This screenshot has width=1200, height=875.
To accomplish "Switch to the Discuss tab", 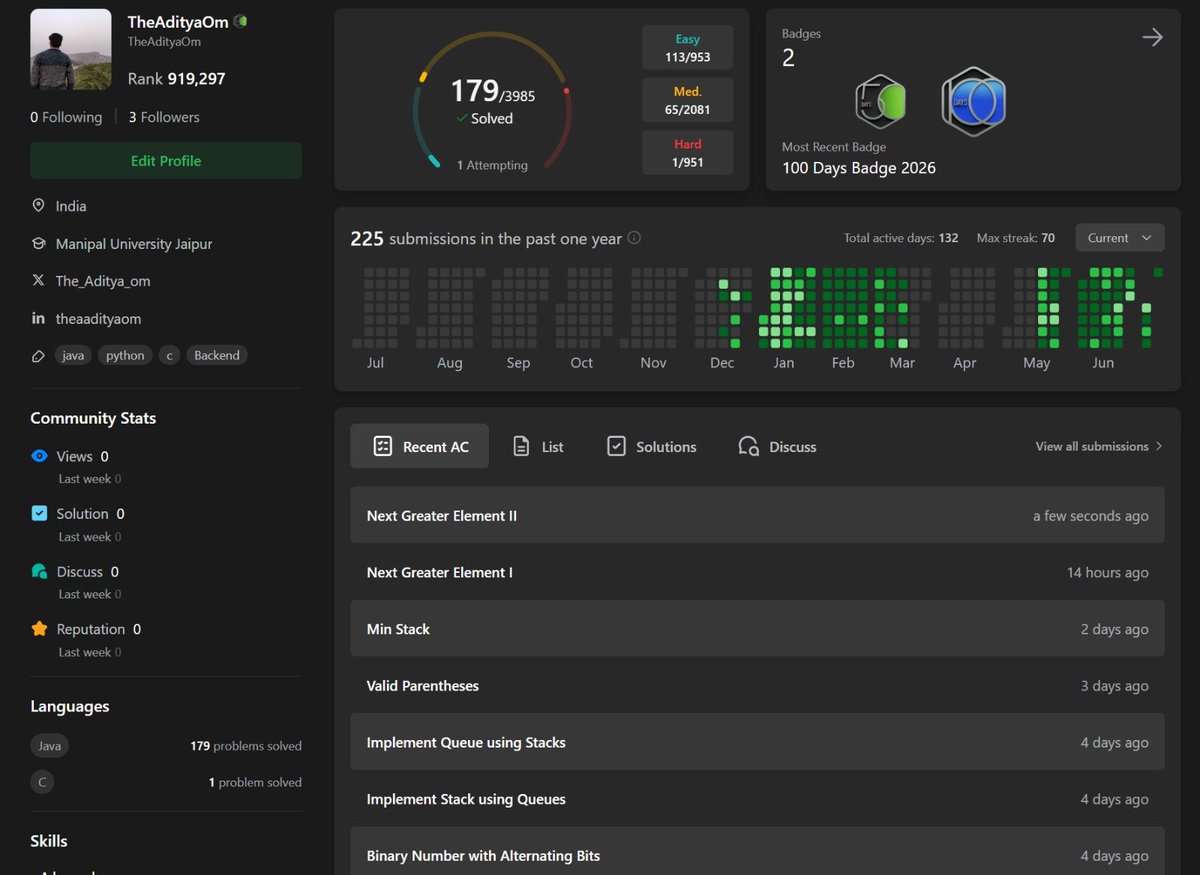I will pos(777,446).
